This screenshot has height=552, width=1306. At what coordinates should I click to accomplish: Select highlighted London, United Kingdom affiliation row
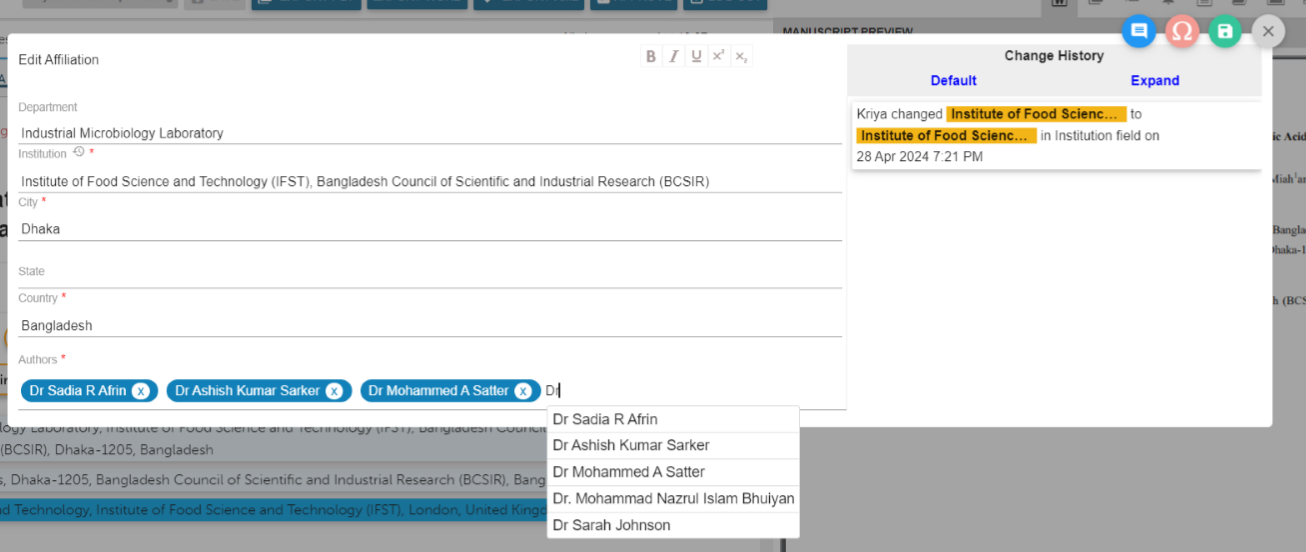(x=273, y=510)
